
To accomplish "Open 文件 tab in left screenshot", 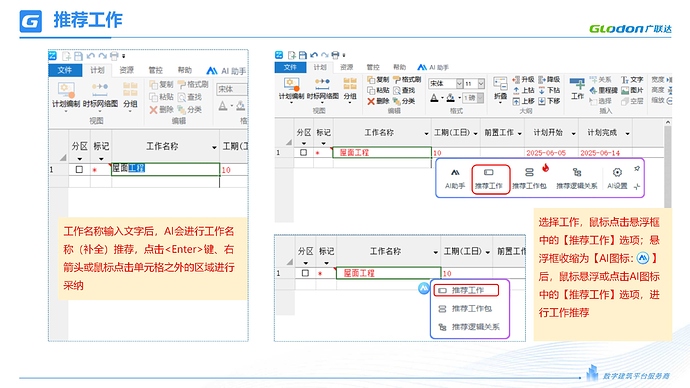I will pyautogui.click(x=65, y=70).
